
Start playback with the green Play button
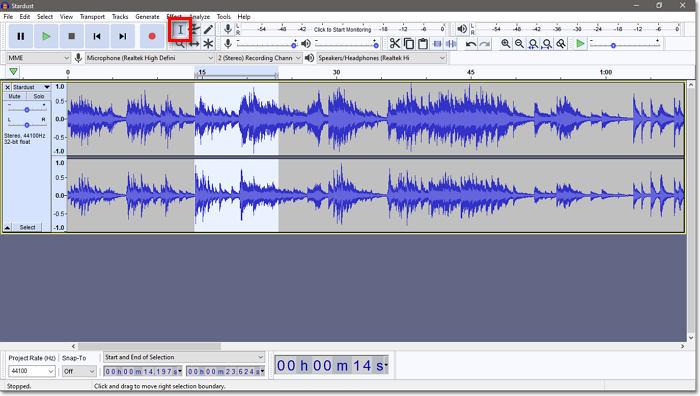(46, 36)
